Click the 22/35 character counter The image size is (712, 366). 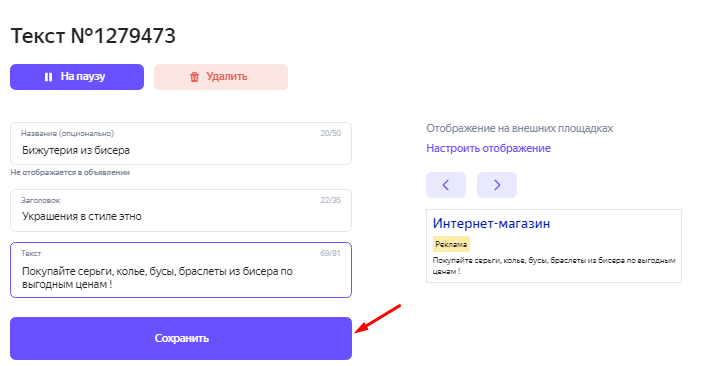(x=331, y=200)
